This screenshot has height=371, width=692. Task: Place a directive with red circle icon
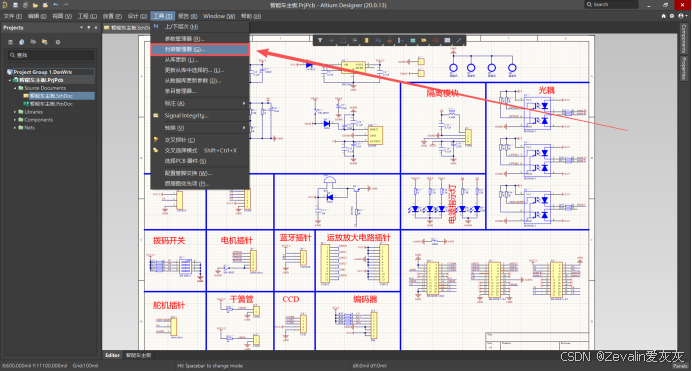point(436,40)
